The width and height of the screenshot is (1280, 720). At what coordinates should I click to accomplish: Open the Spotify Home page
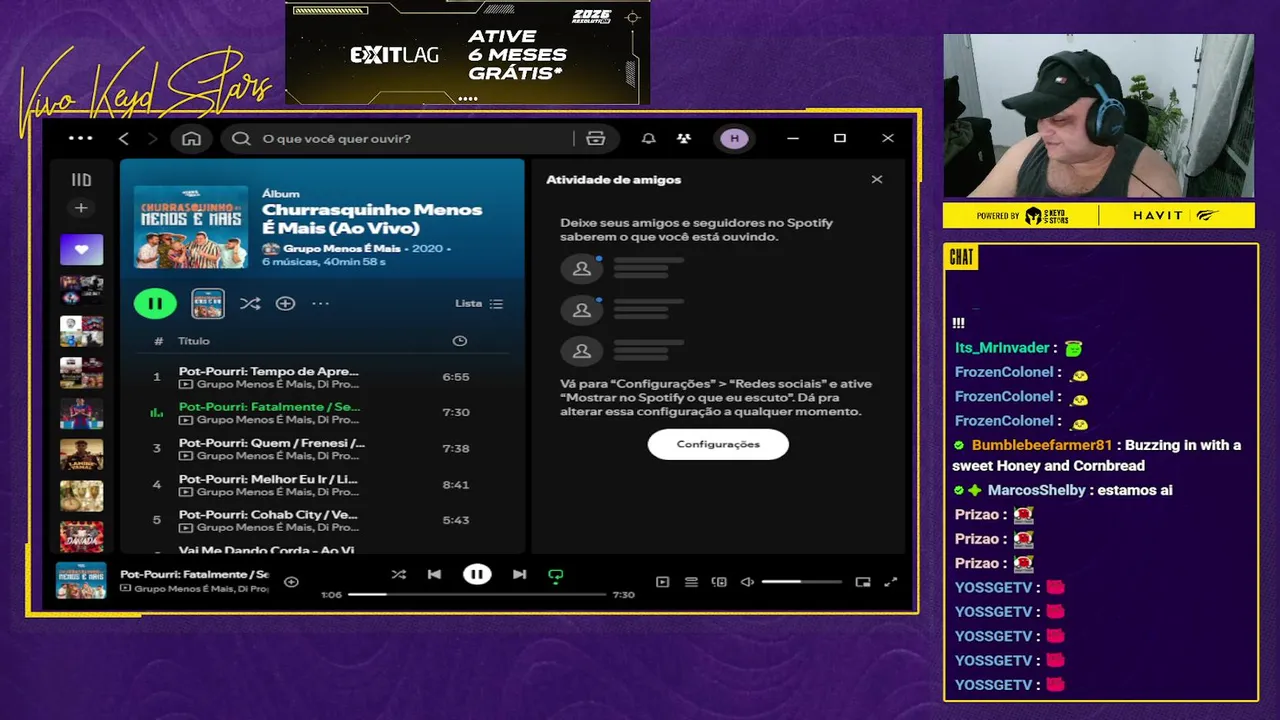[x=191, y=138]
